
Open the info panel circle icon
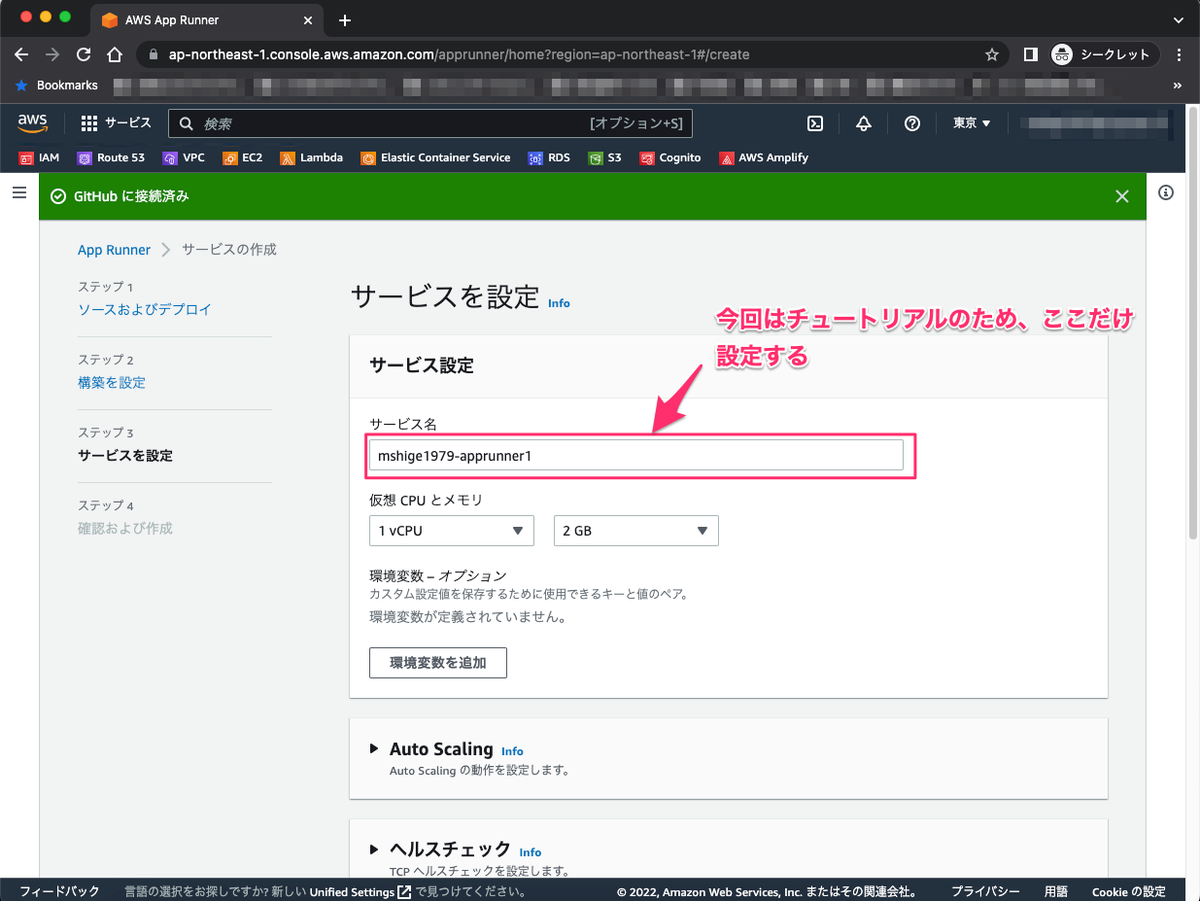(x=1166, y=192)
